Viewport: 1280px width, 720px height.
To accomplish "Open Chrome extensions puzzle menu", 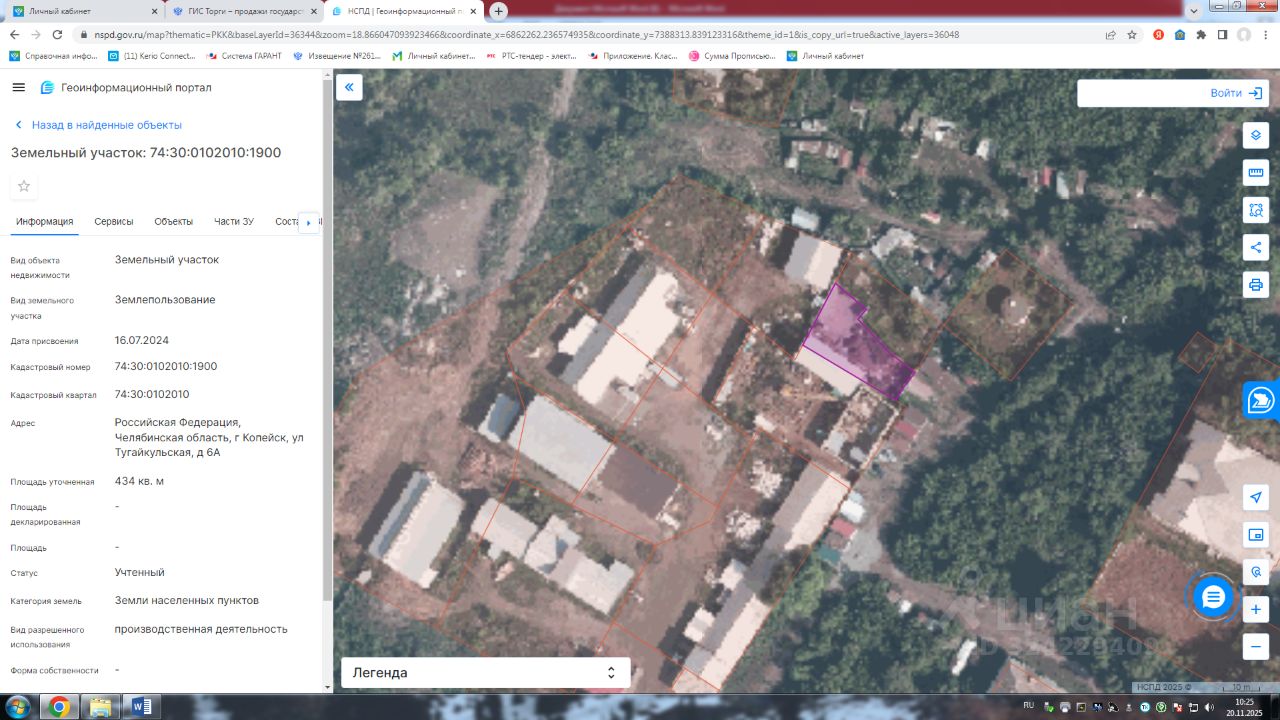I will coord(1201,34).
